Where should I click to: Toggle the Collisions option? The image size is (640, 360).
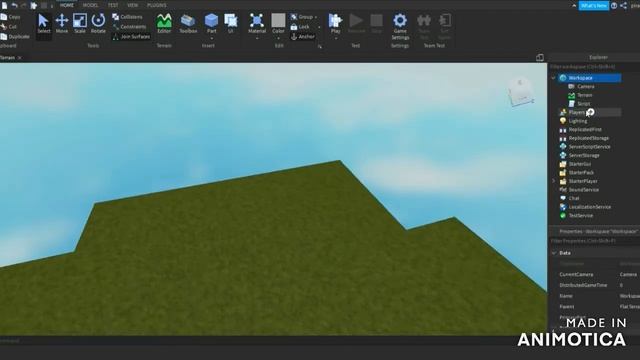[127, 17]
